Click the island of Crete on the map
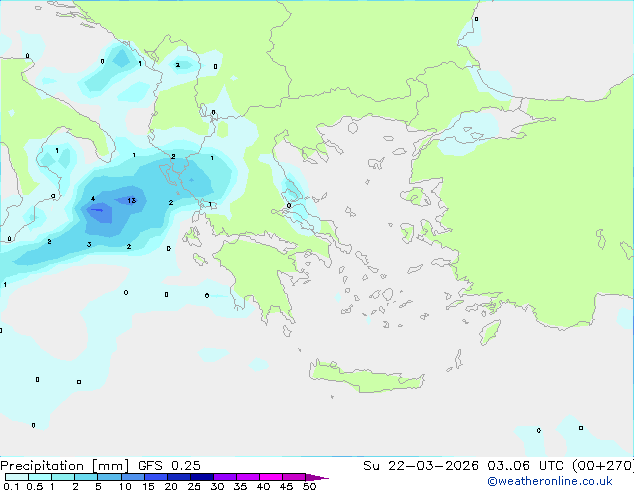 [x=366, y=377]
